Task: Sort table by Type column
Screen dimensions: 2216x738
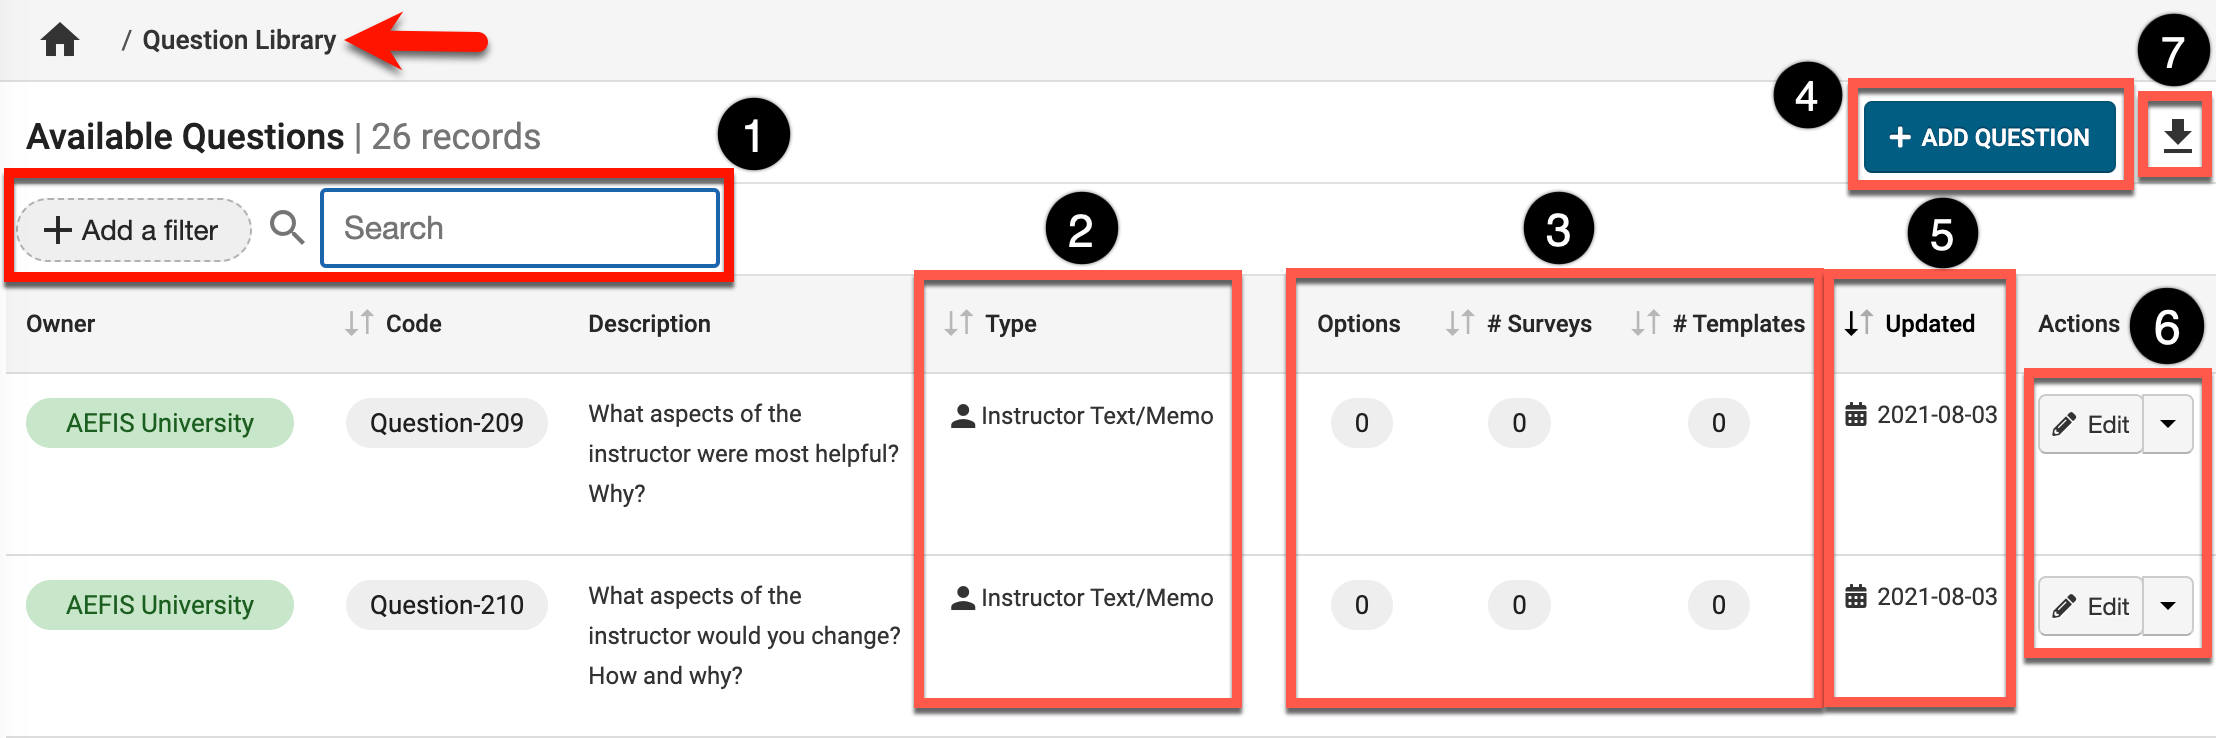Action: coord(958,323)
